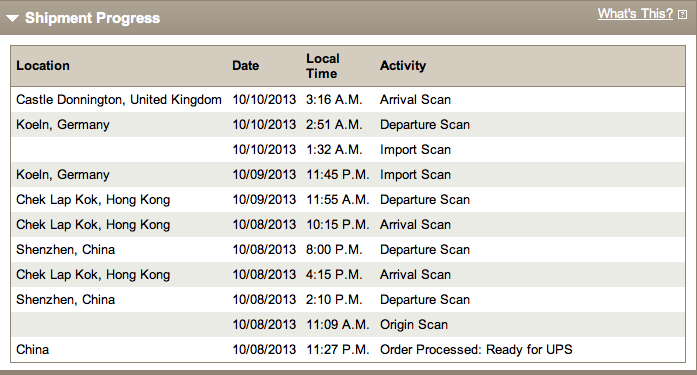Viewport: 697px width, 375px height.
Task: Click the 4:15 P.M. Arrival Scan entry
Action: [x=348, y=274]
